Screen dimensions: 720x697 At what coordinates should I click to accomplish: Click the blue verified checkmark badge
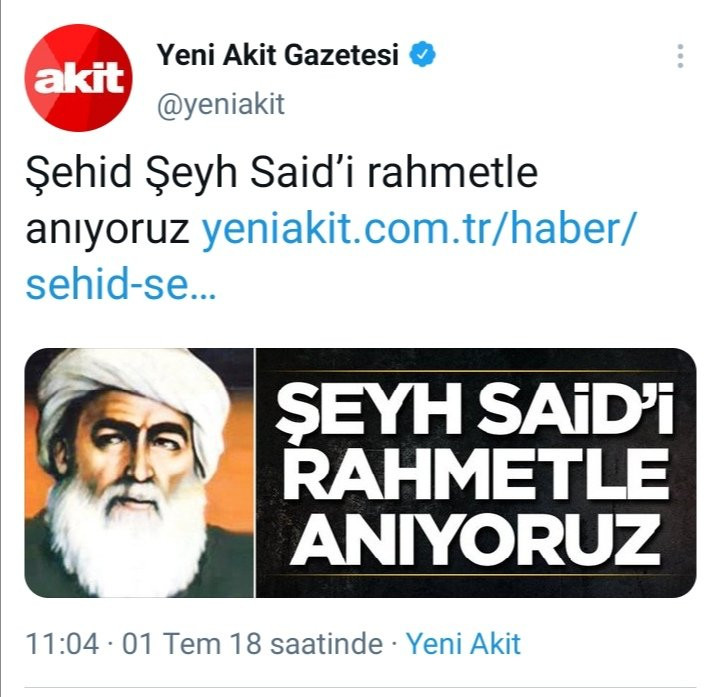[422, 54]
